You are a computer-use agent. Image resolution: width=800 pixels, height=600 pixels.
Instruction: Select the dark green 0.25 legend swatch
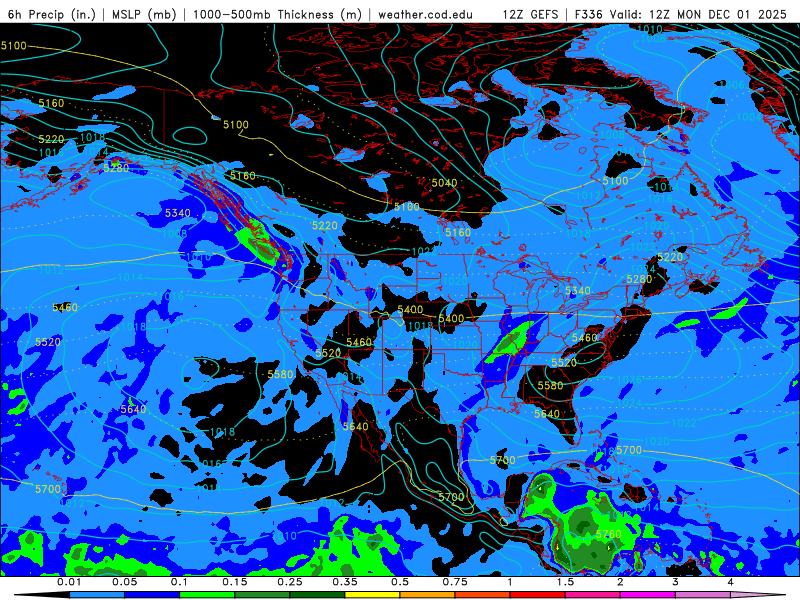pos(317,595)
